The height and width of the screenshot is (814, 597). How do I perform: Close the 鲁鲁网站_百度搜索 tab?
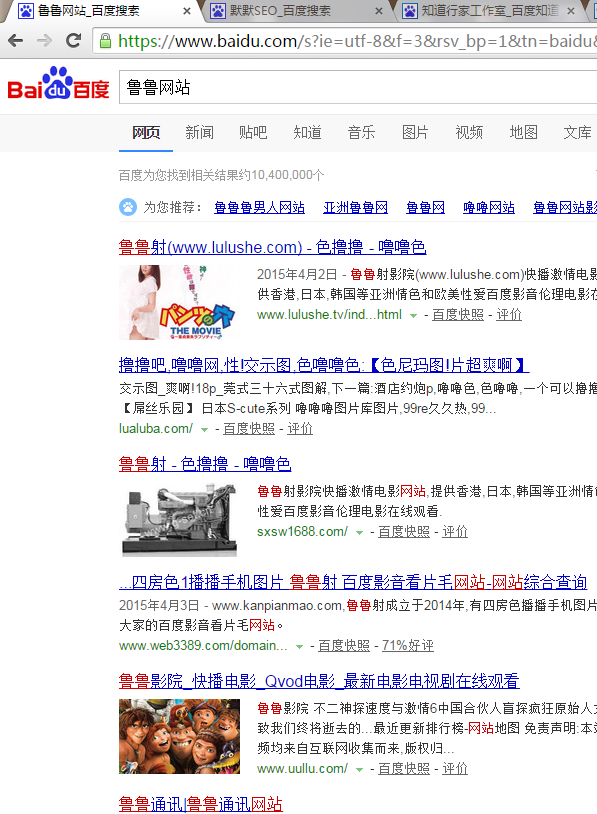click(x=187, y=11)
